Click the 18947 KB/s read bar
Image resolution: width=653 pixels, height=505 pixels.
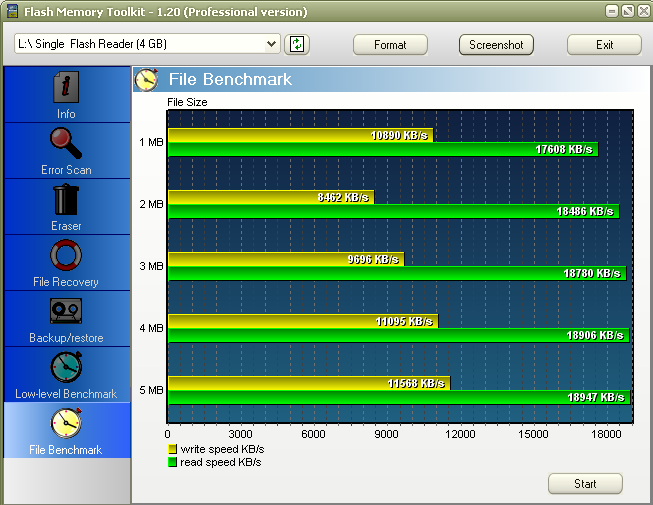click(399, 397)
